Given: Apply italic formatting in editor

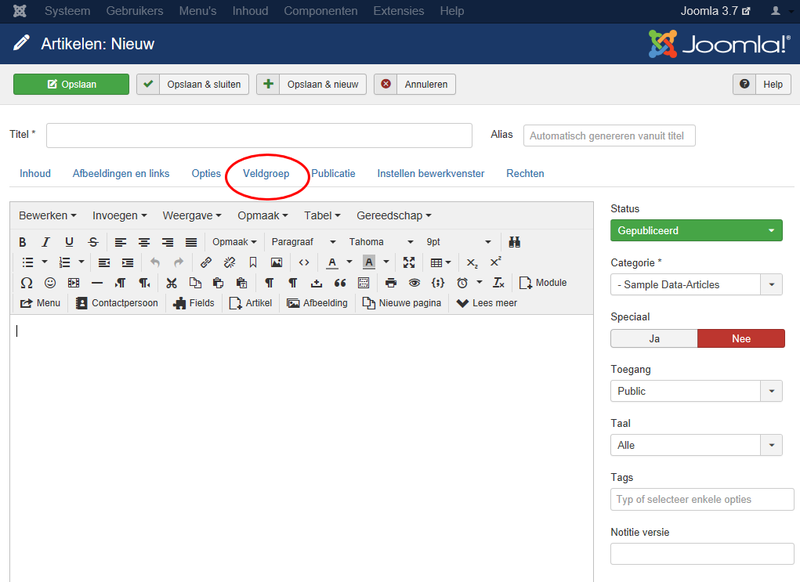Looking at the screenshot, I should 45,242.
